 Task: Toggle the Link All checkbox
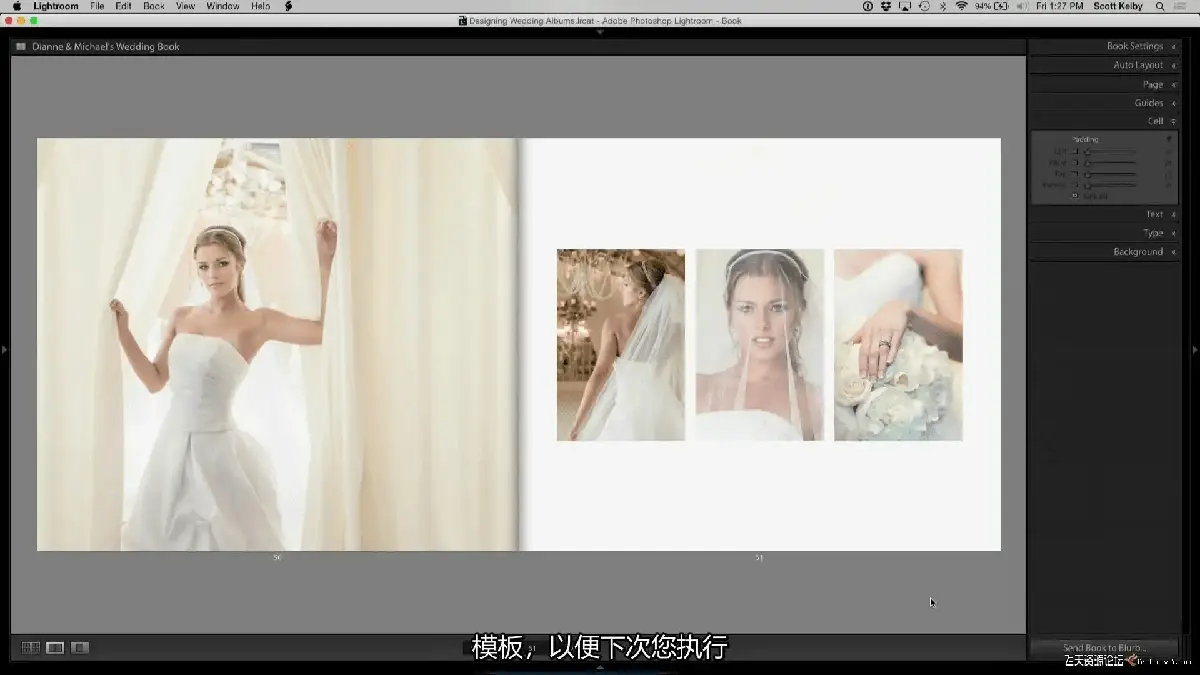pyautogui.click(x=1075, y=195)
